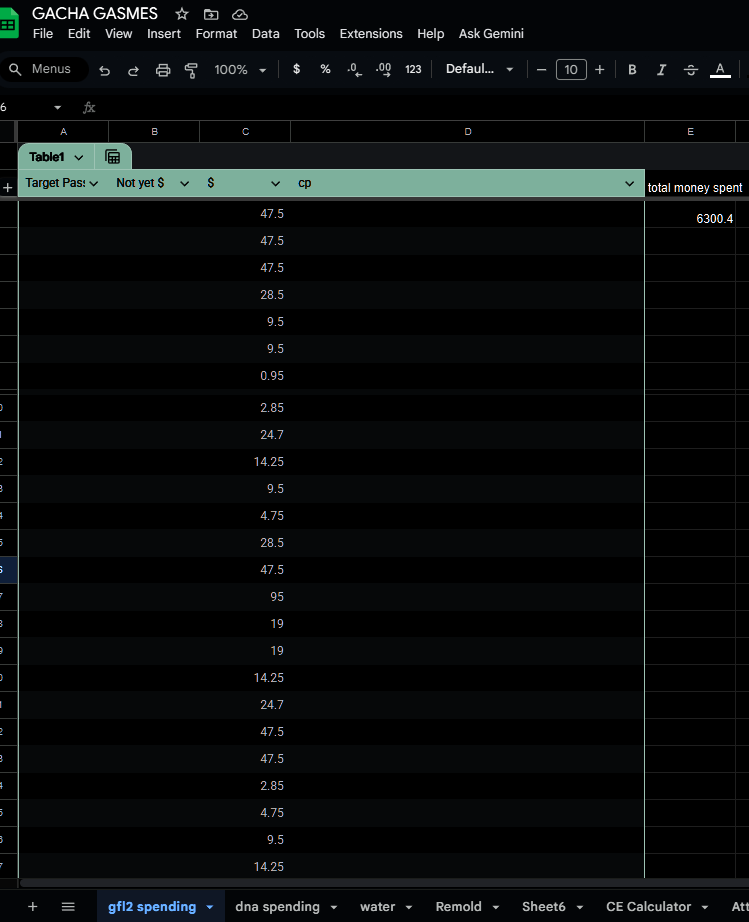Viewport: 749px width, 922px height.
Task: Rename the GACHA GASMES title
Action: point(95,14)
